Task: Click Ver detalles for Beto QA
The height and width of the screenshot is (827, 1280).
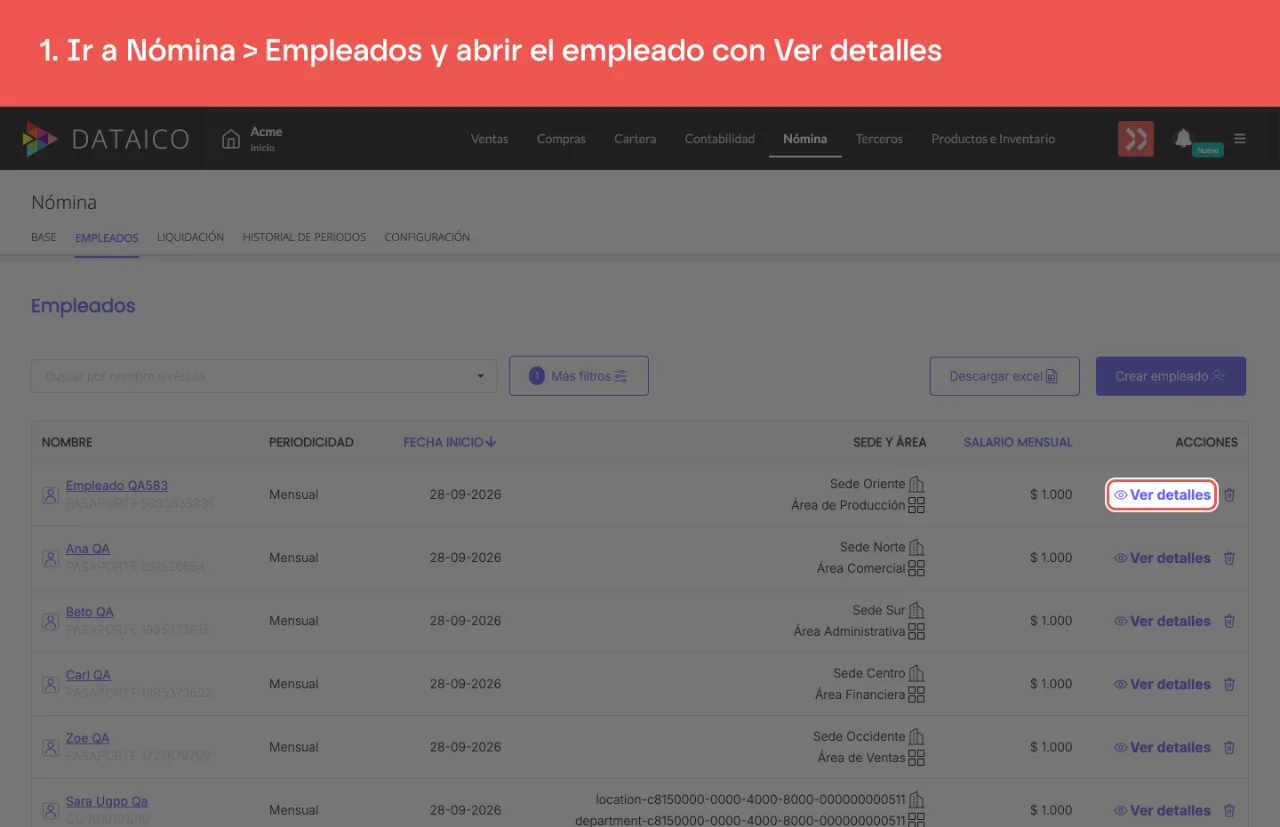Action: tap(1162, 621)
